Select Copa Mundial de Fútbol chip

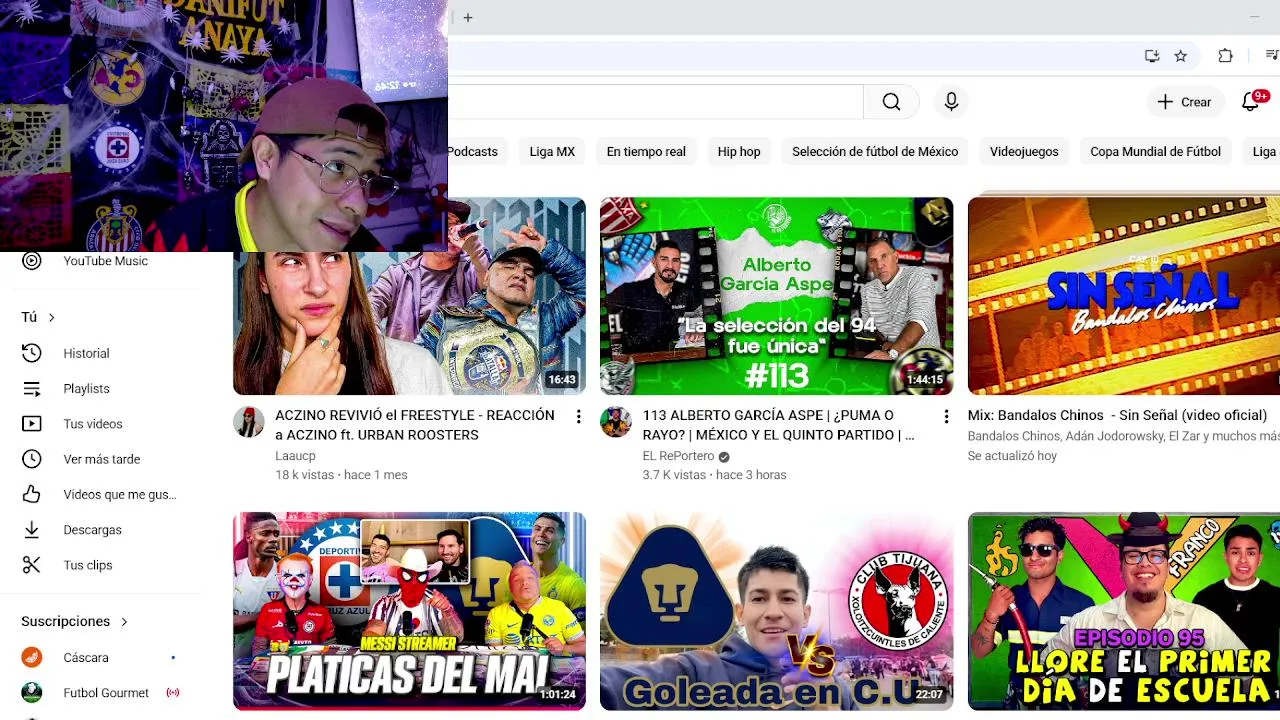(1155, 152)
